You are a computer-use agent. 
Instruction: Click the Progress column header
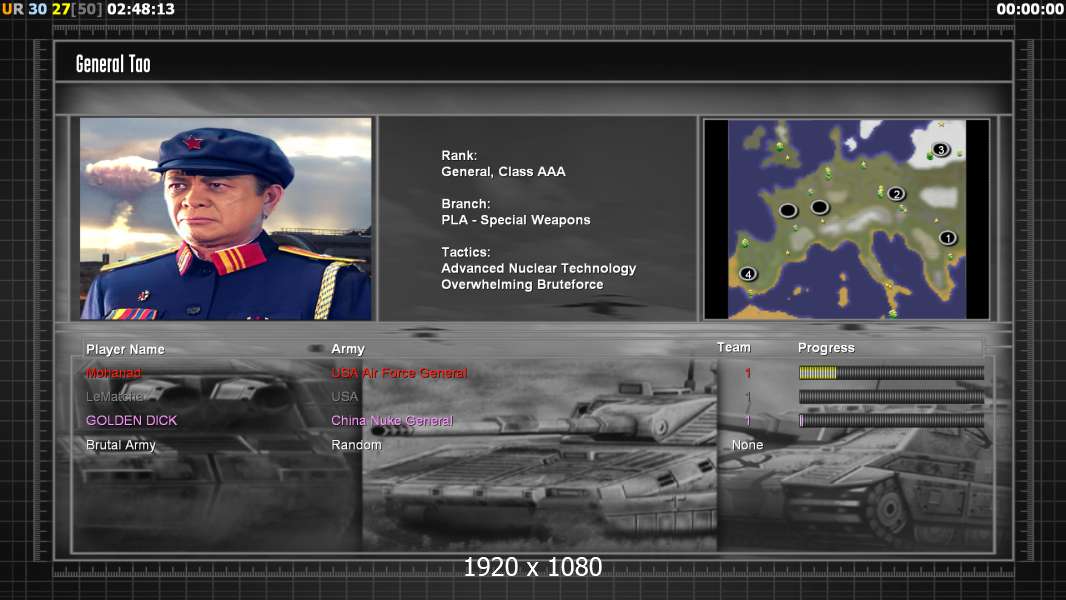[826, 348]
